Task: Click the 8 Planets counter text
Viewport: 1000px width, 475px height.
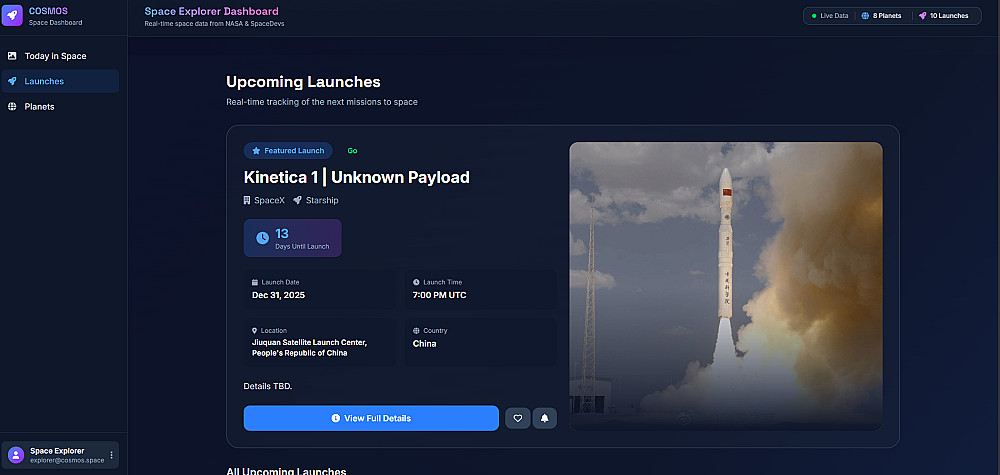Action: tap(886, 16)
